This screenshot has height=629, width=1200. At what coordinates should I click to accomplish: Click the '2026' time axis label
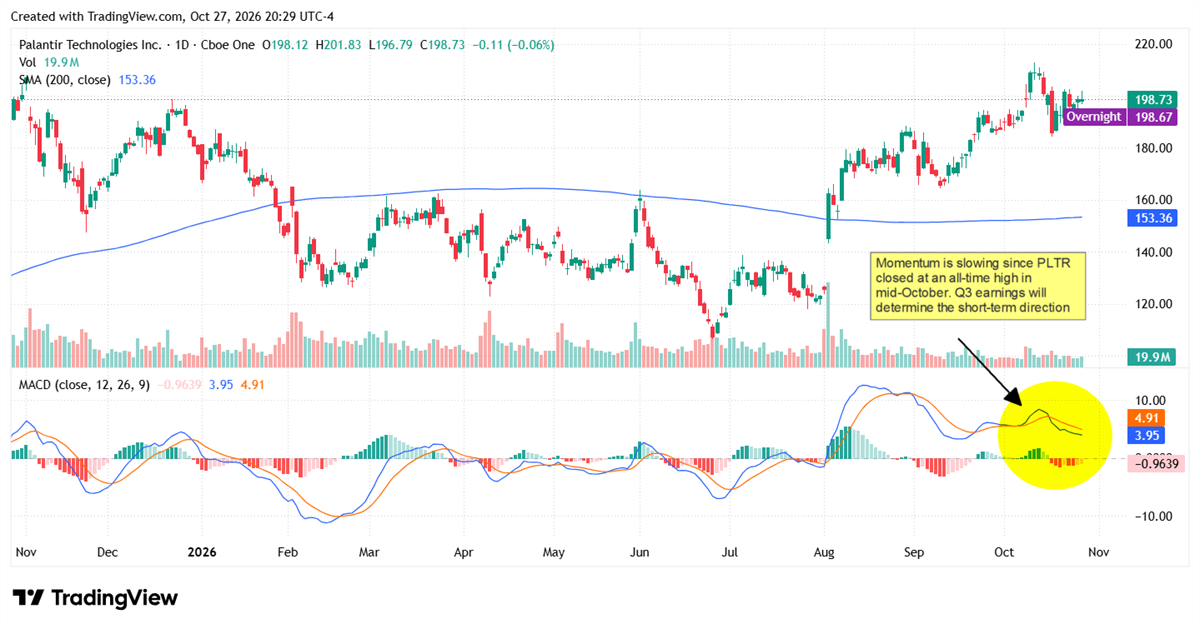(201, 551)
